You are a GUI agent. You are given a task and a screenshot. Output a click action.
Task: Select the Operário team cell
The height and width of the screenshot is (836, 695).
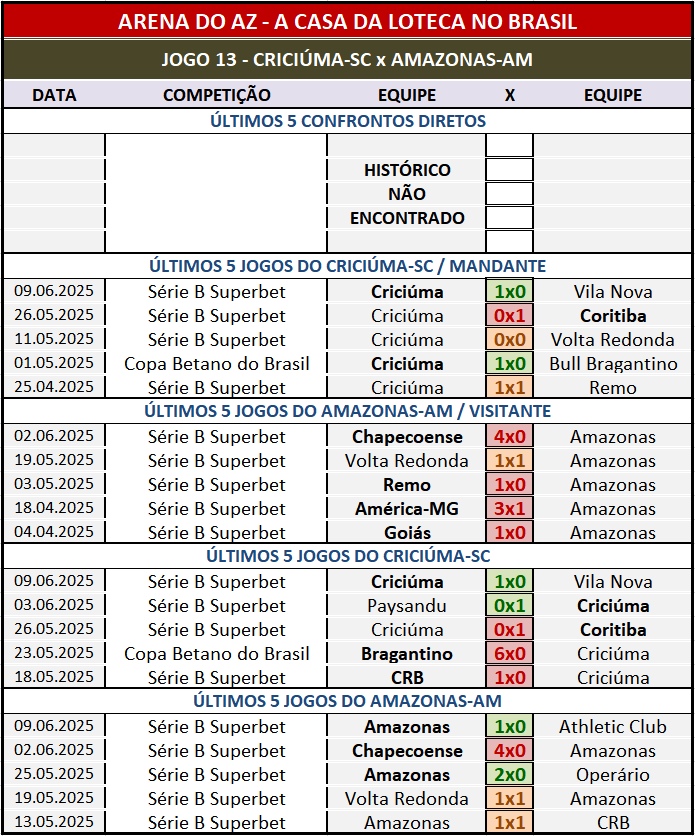click(x=613, y=775)
